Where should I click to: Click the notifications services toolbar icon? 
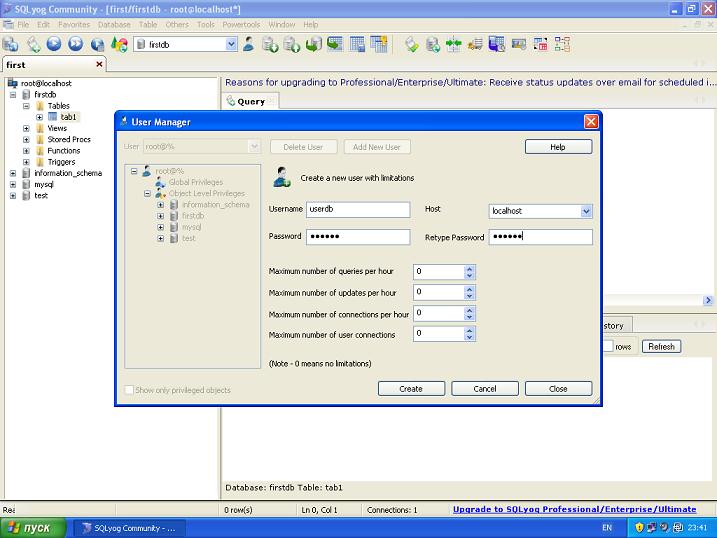[519, 44]
